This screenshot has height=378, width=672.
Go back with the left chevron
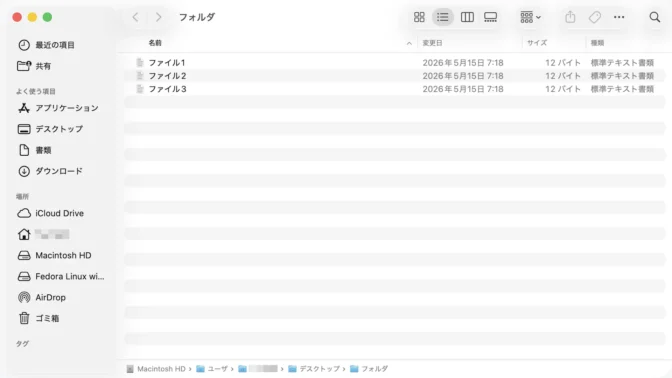135,17
